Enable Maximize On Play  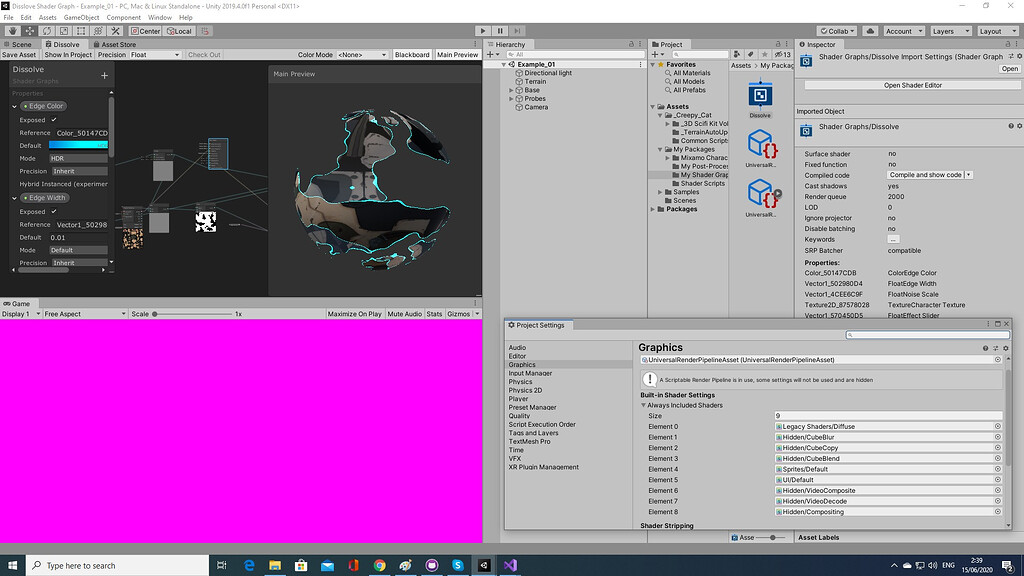click(357, 312)
